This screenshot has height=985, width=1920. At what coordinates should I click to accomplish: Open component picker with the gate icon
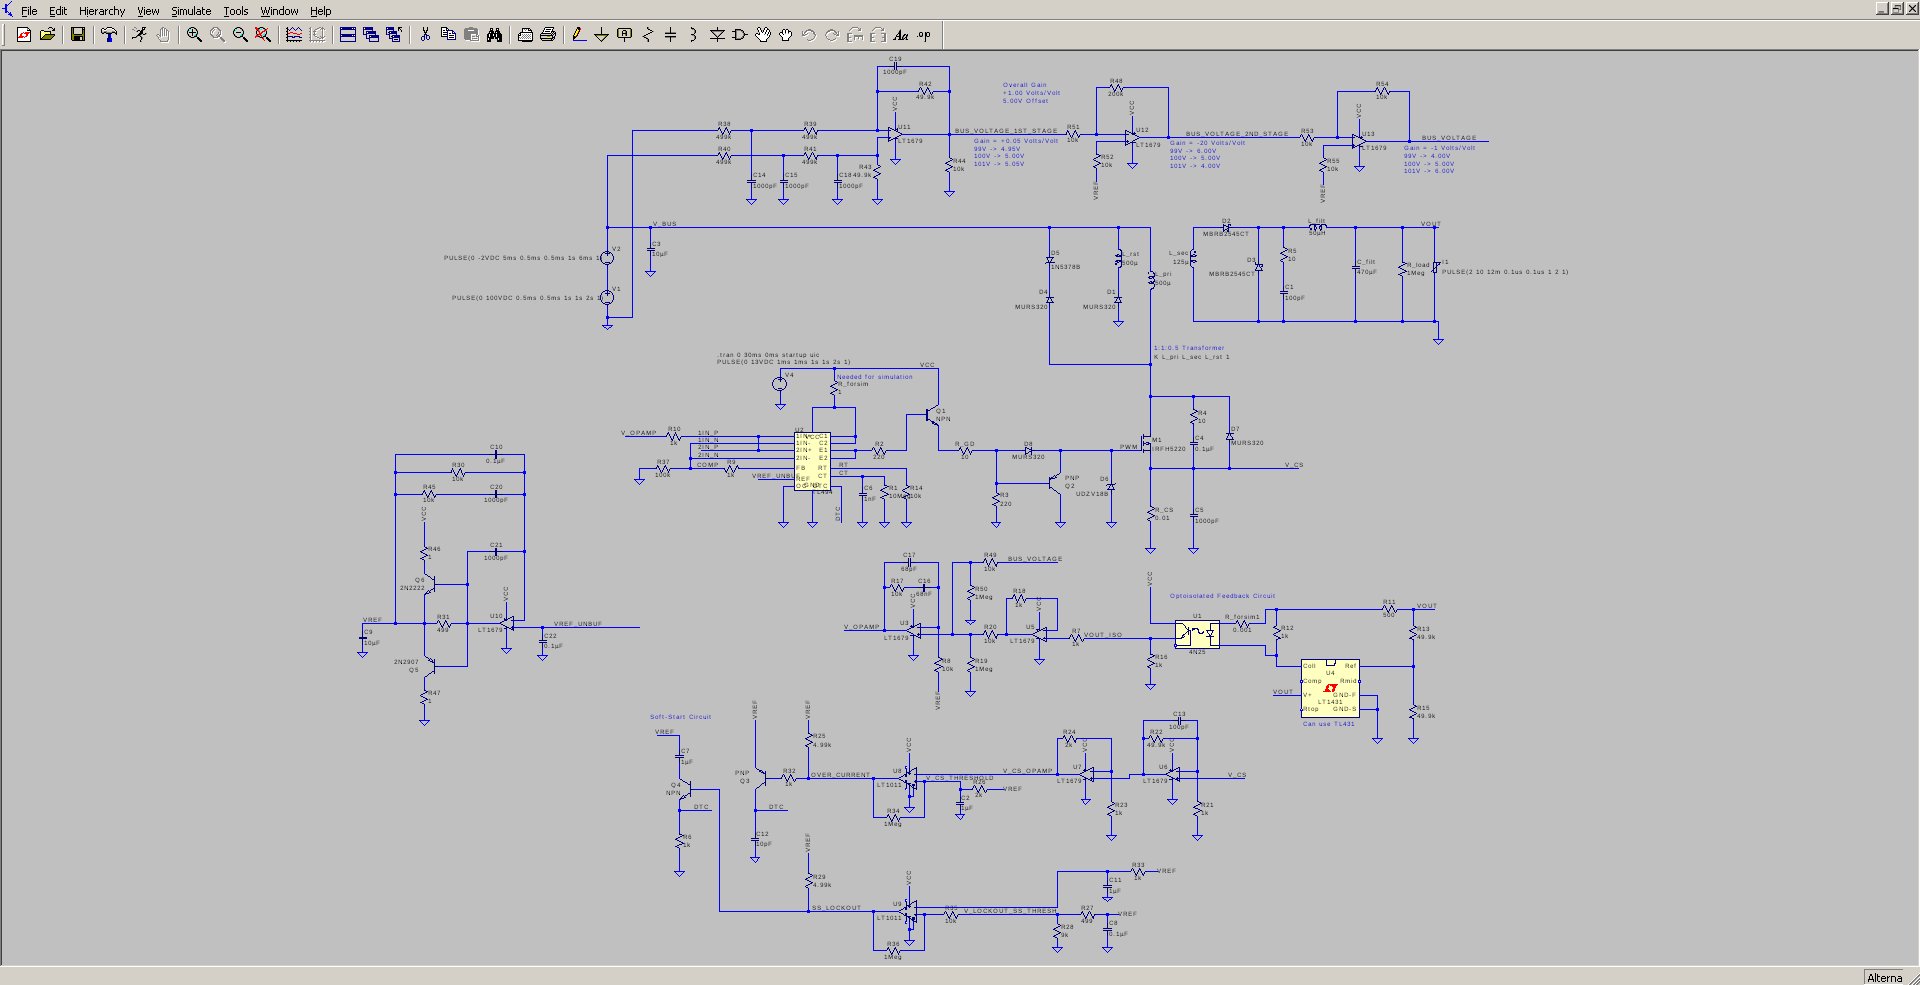pos(740,35)
